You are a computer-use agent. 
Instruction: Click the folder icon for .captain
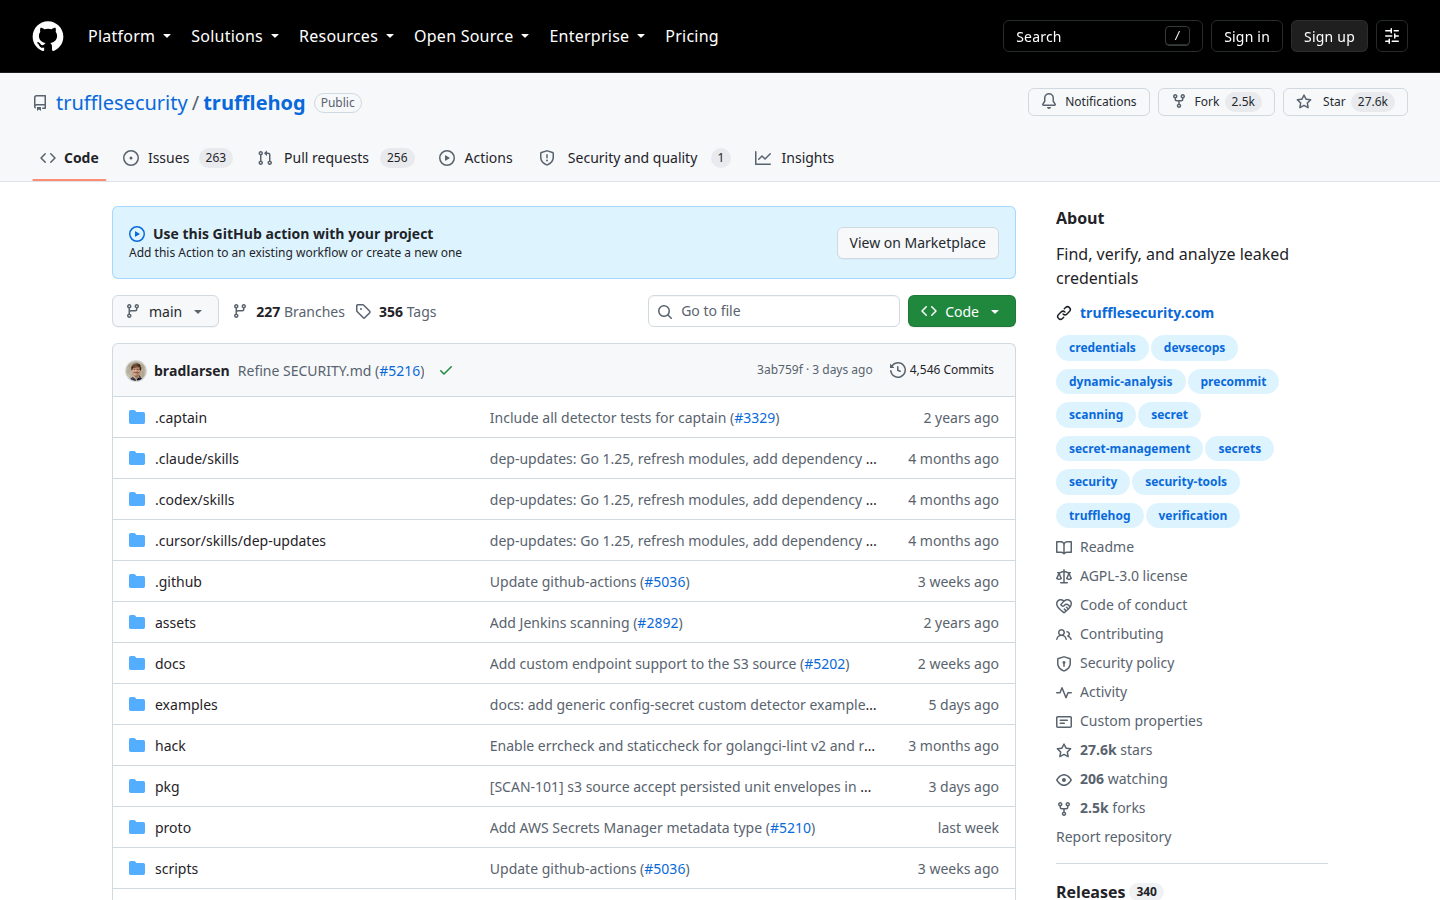tap(137, 417)
